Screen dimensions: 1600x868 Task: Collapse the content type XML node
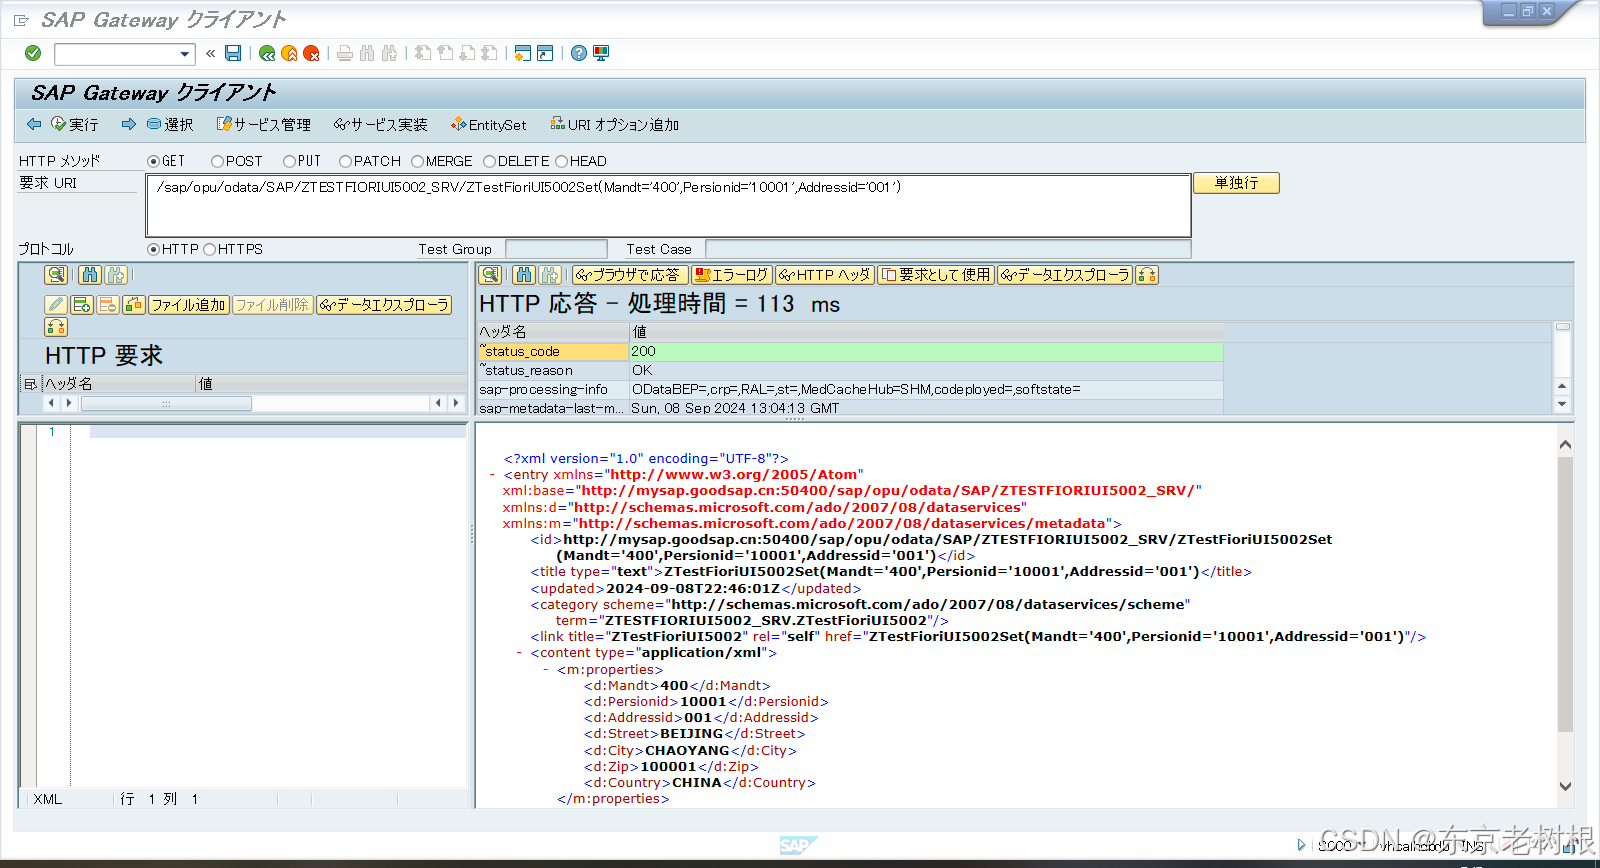tap(519, 653)
